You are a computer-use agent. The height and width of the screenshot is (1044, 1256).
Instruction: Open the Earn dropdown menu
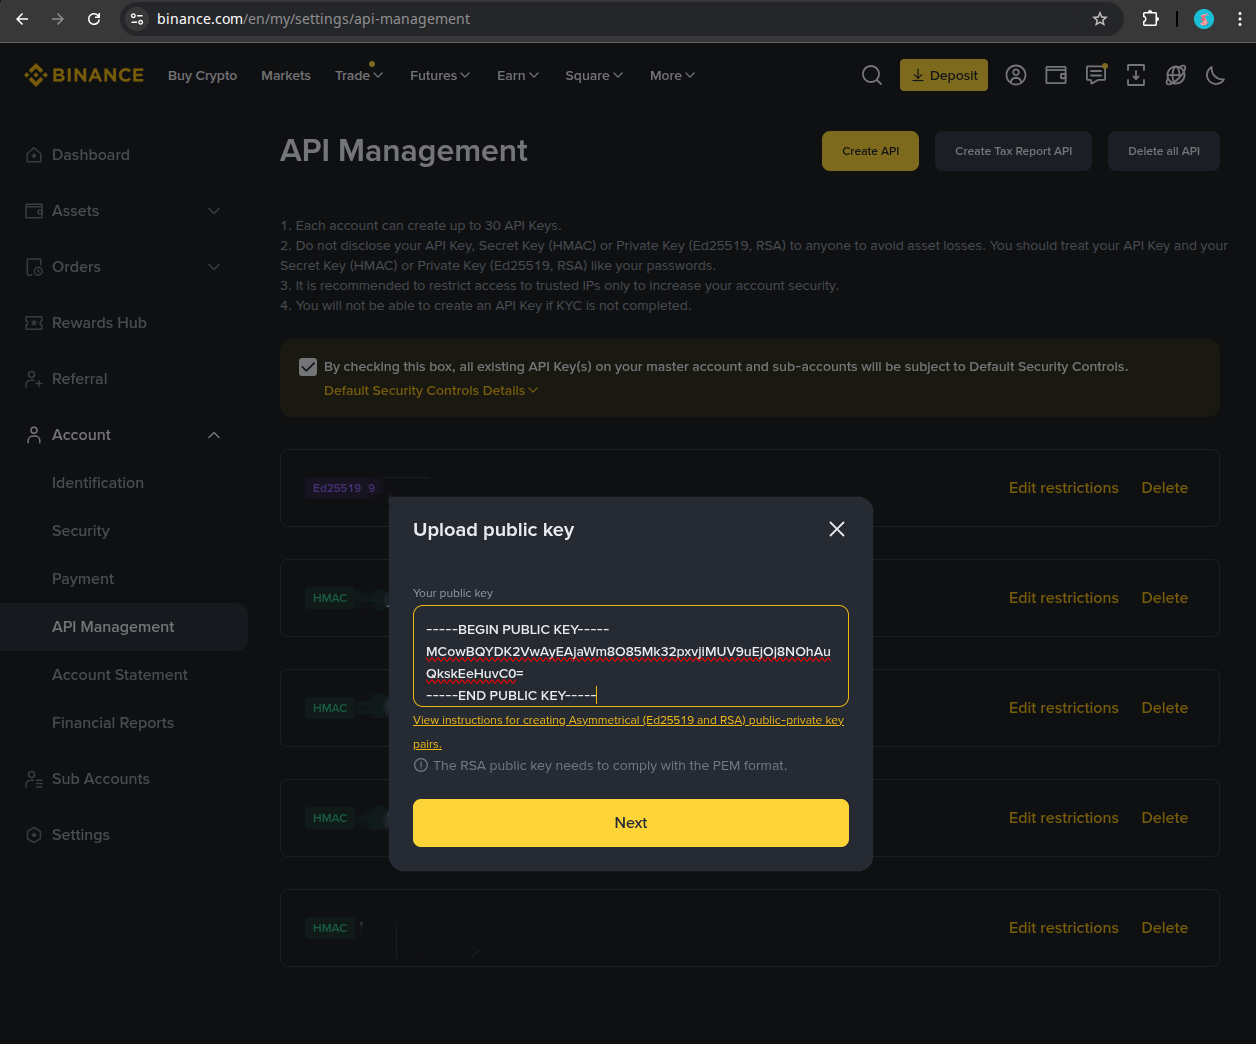518,75
